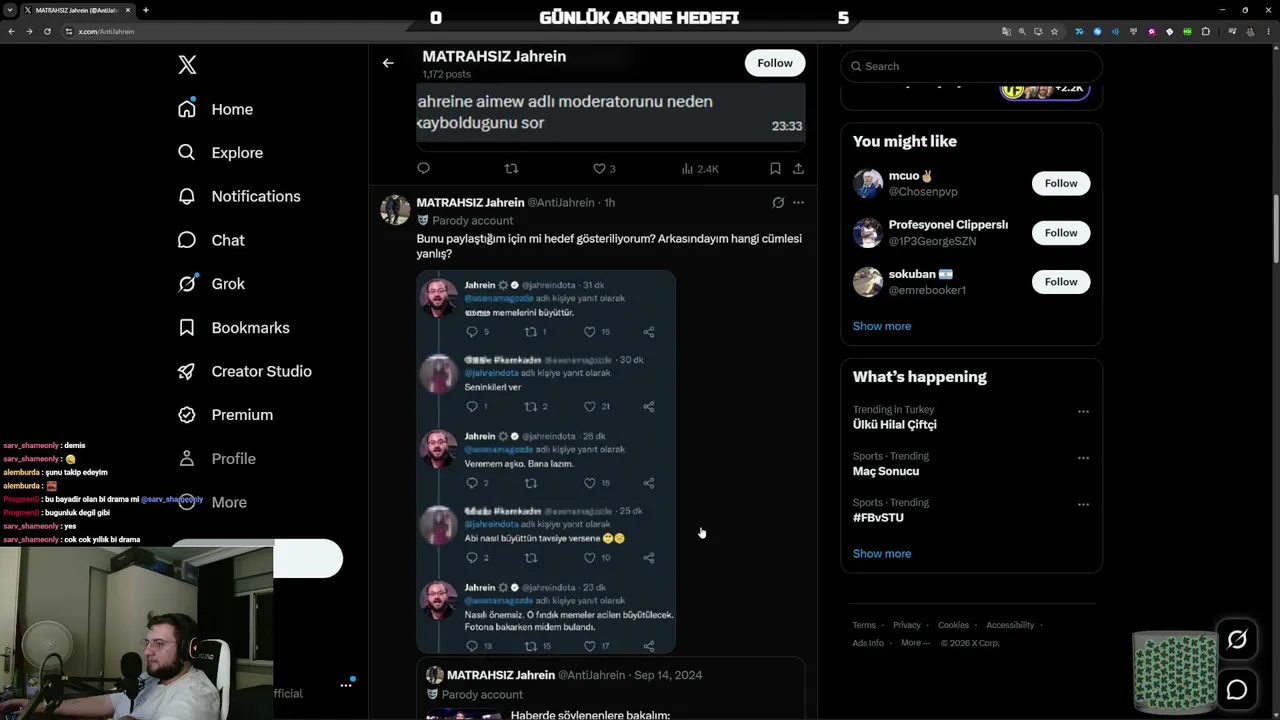Click the Grok icon on the 1h post

778,203
